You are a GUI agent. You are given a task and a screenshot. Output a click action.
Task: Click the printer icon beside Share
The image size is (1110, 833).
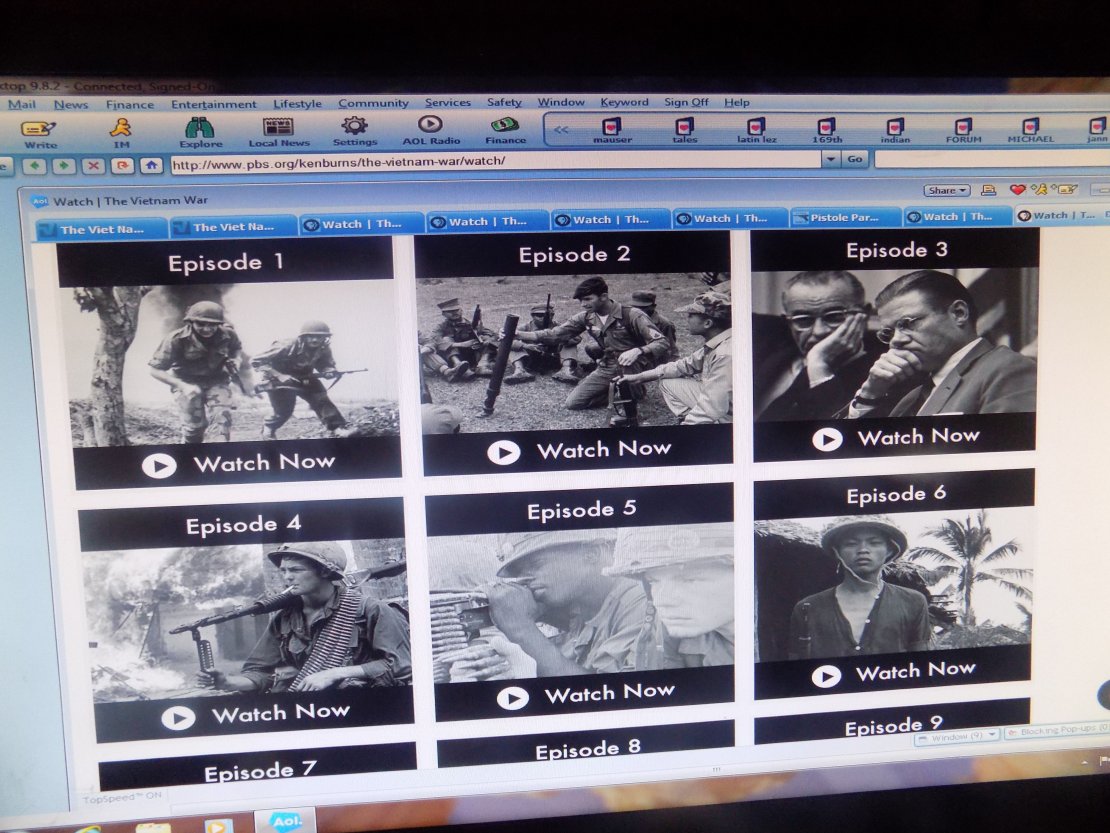988,190
